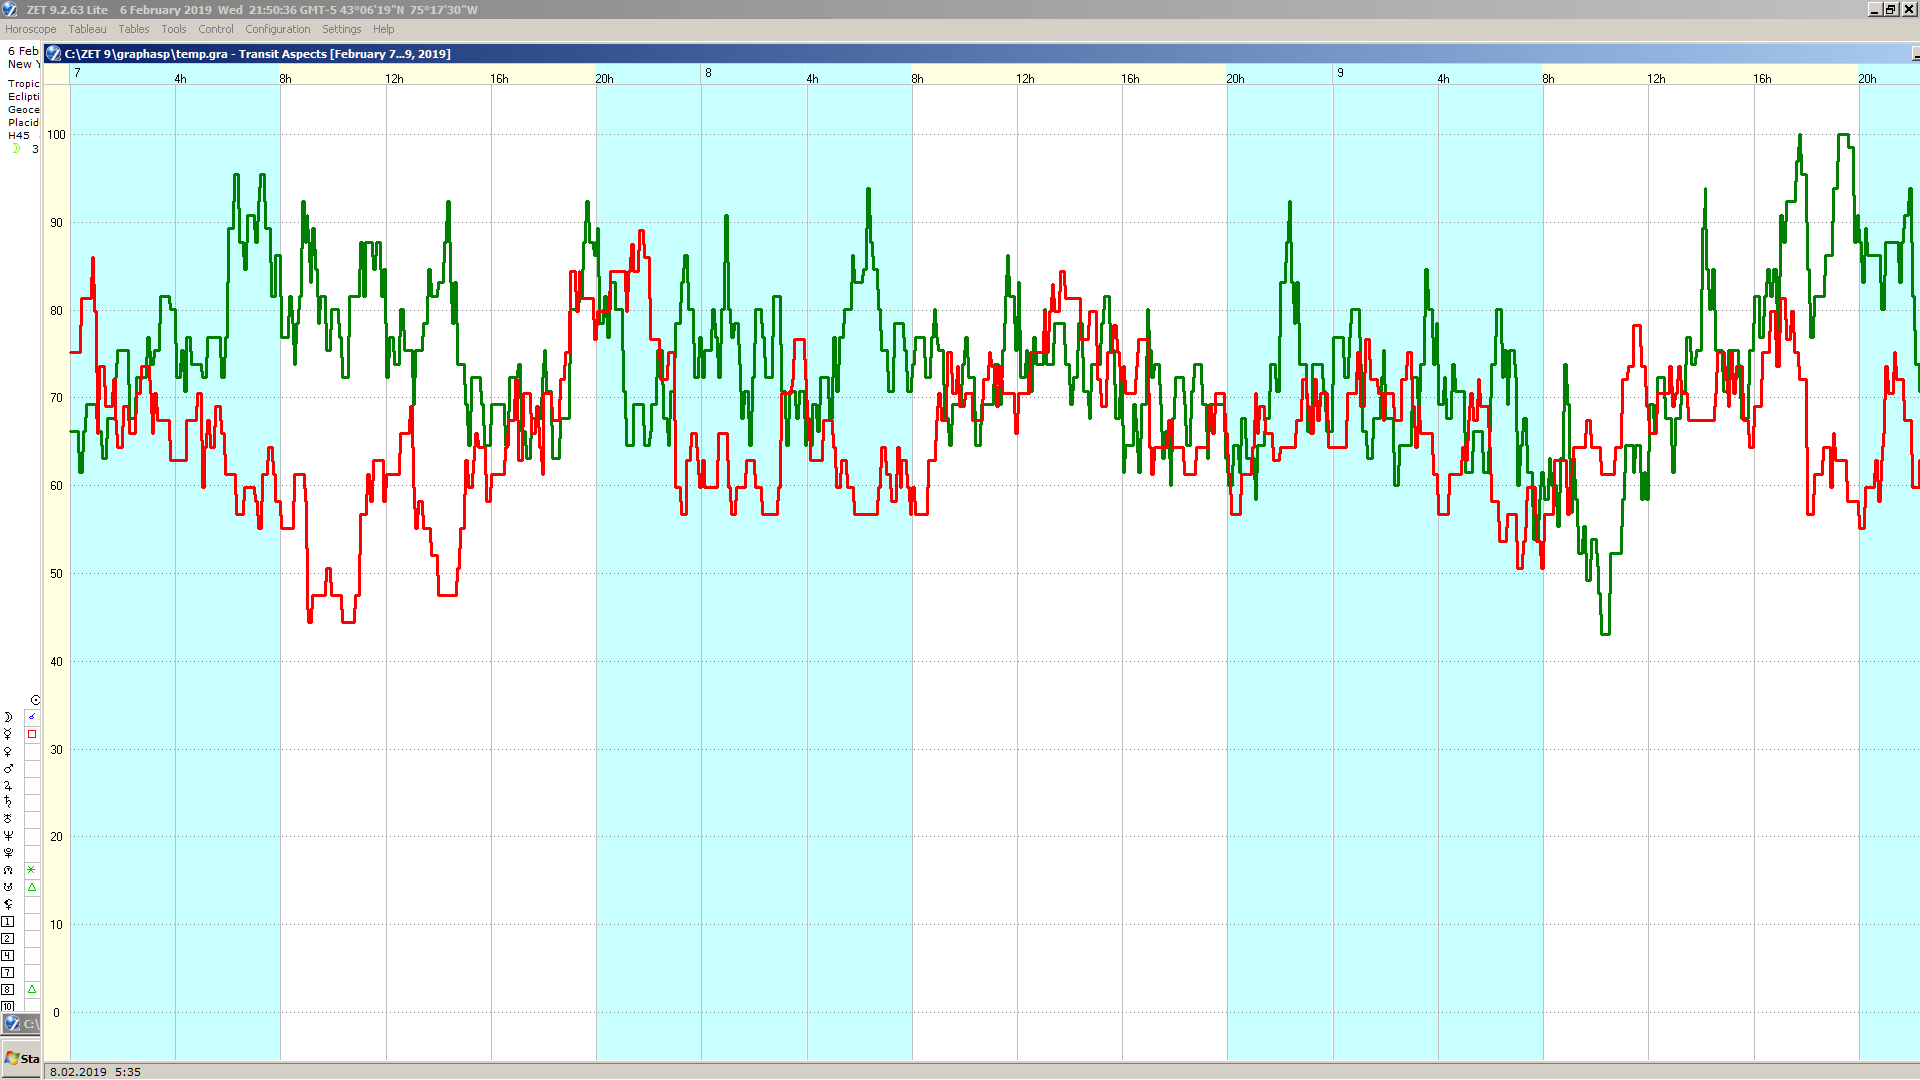Click the Venus symbol in the planet column
This screenshot has height=1080, width=1920.
(8, 751)
